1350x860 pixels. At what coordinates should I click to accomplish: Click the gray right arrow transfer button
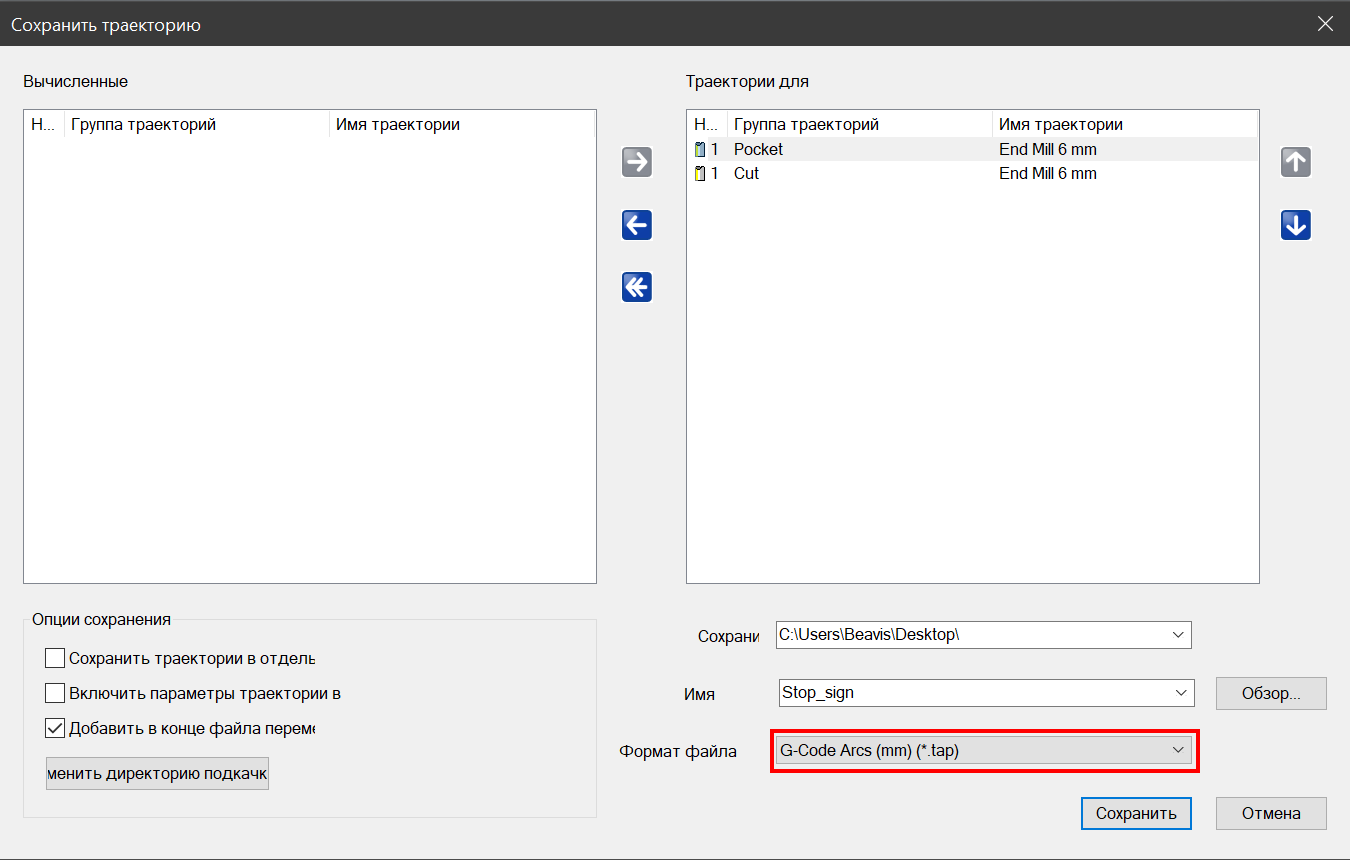tap(637, 162)
